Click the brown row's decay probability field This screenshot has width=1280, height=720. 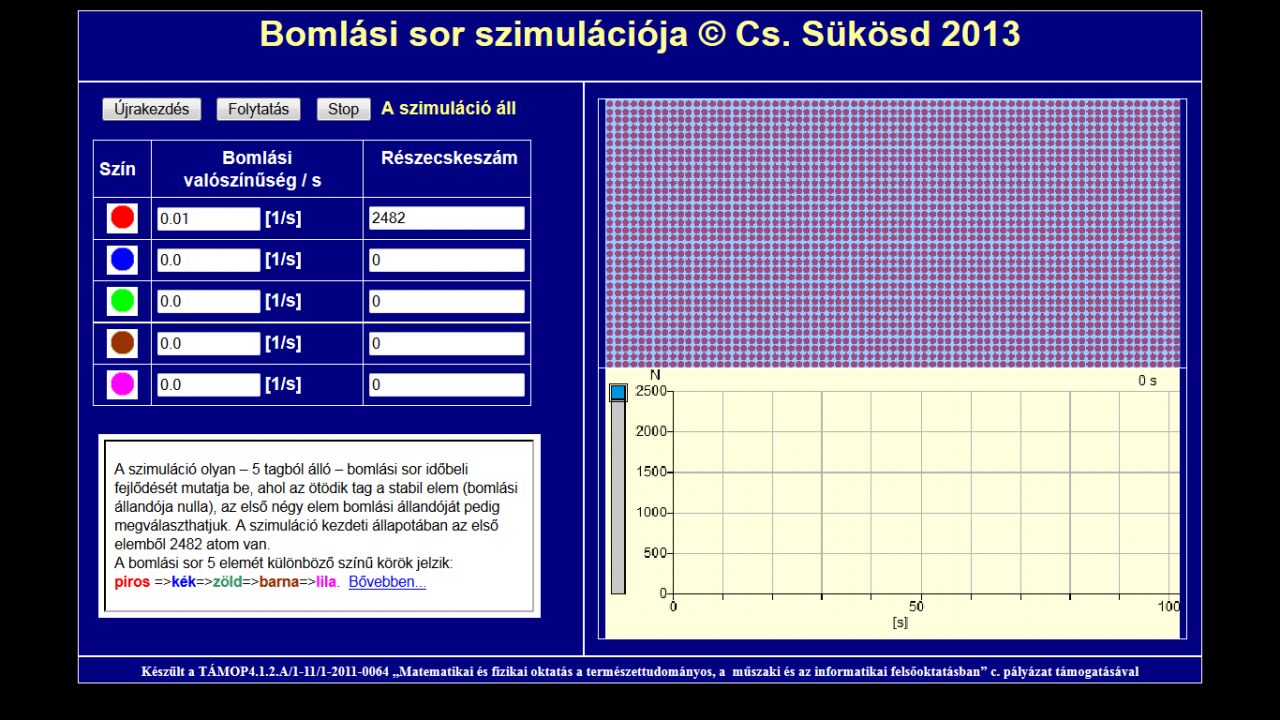coord(207,342)
